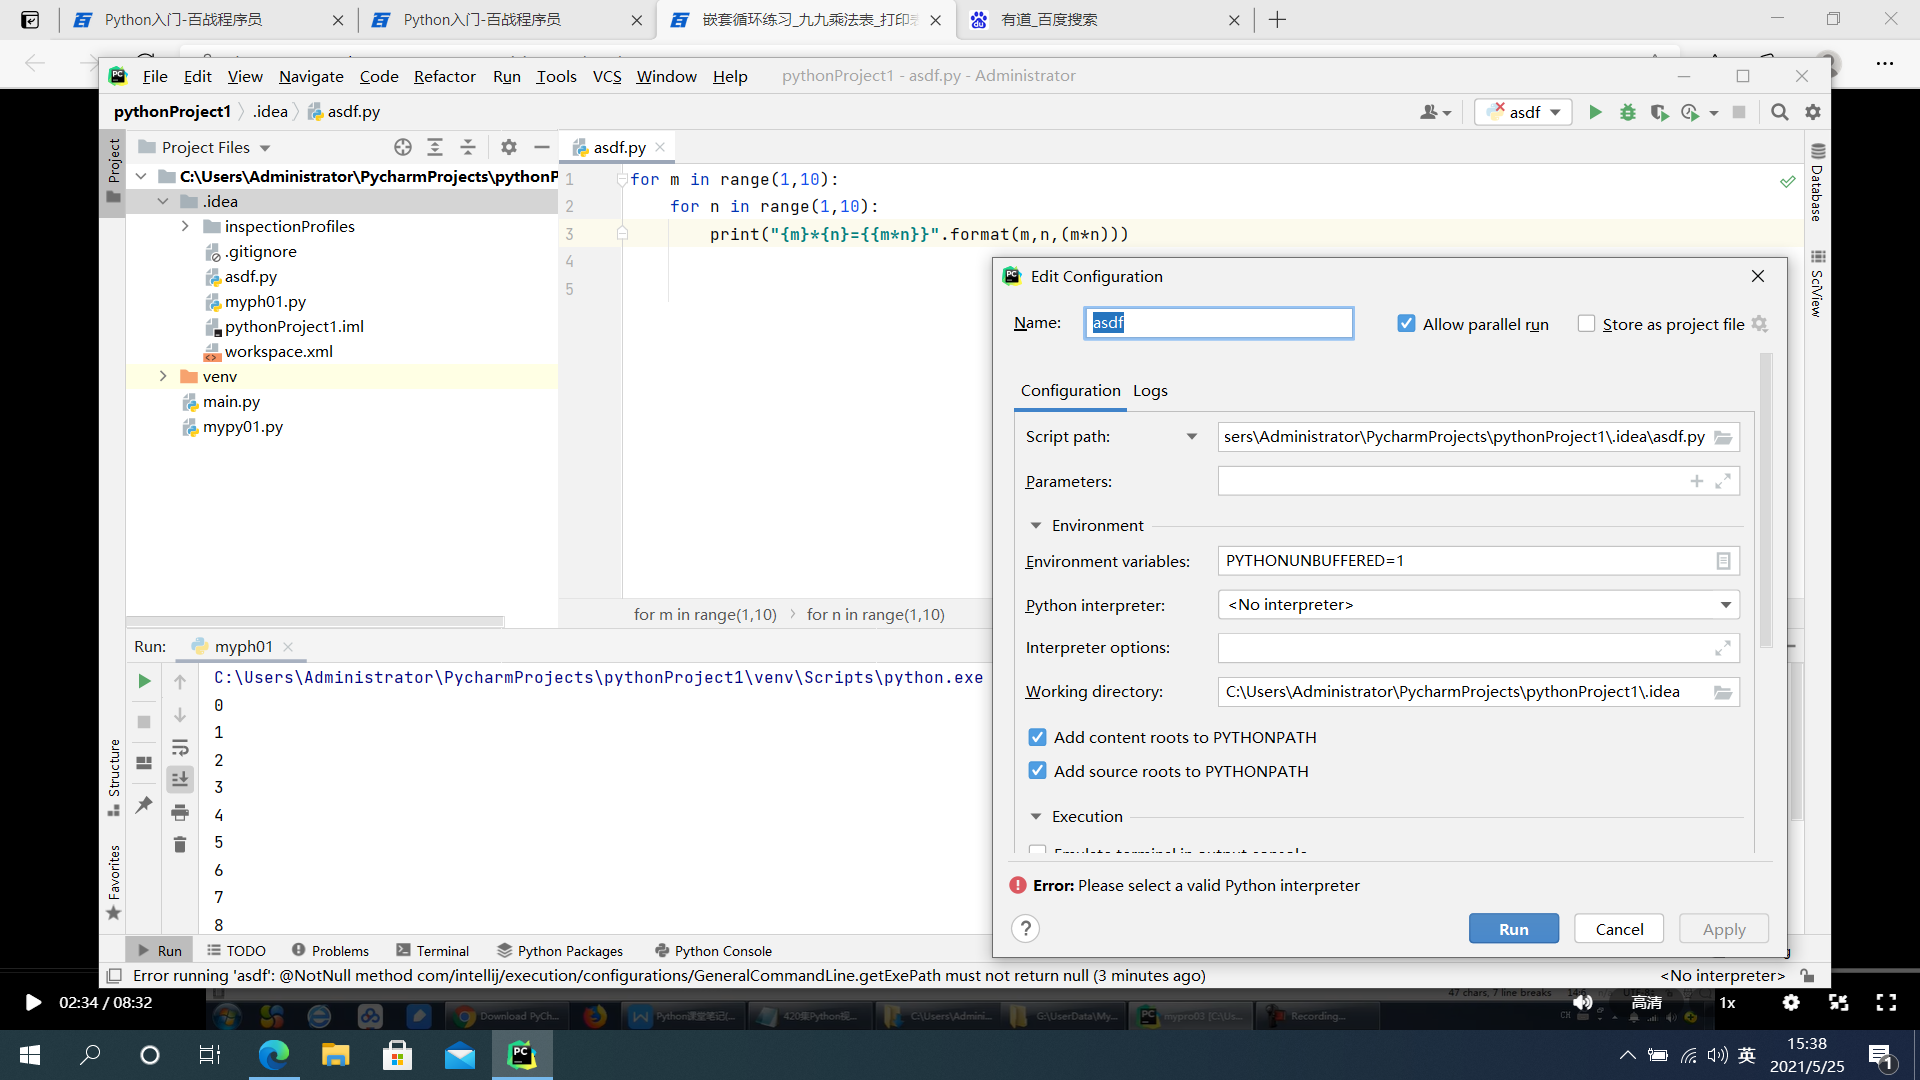The image size is (1920, 1080).
Task: Open the Navigate menu
Action: click(x=311, y=76)
